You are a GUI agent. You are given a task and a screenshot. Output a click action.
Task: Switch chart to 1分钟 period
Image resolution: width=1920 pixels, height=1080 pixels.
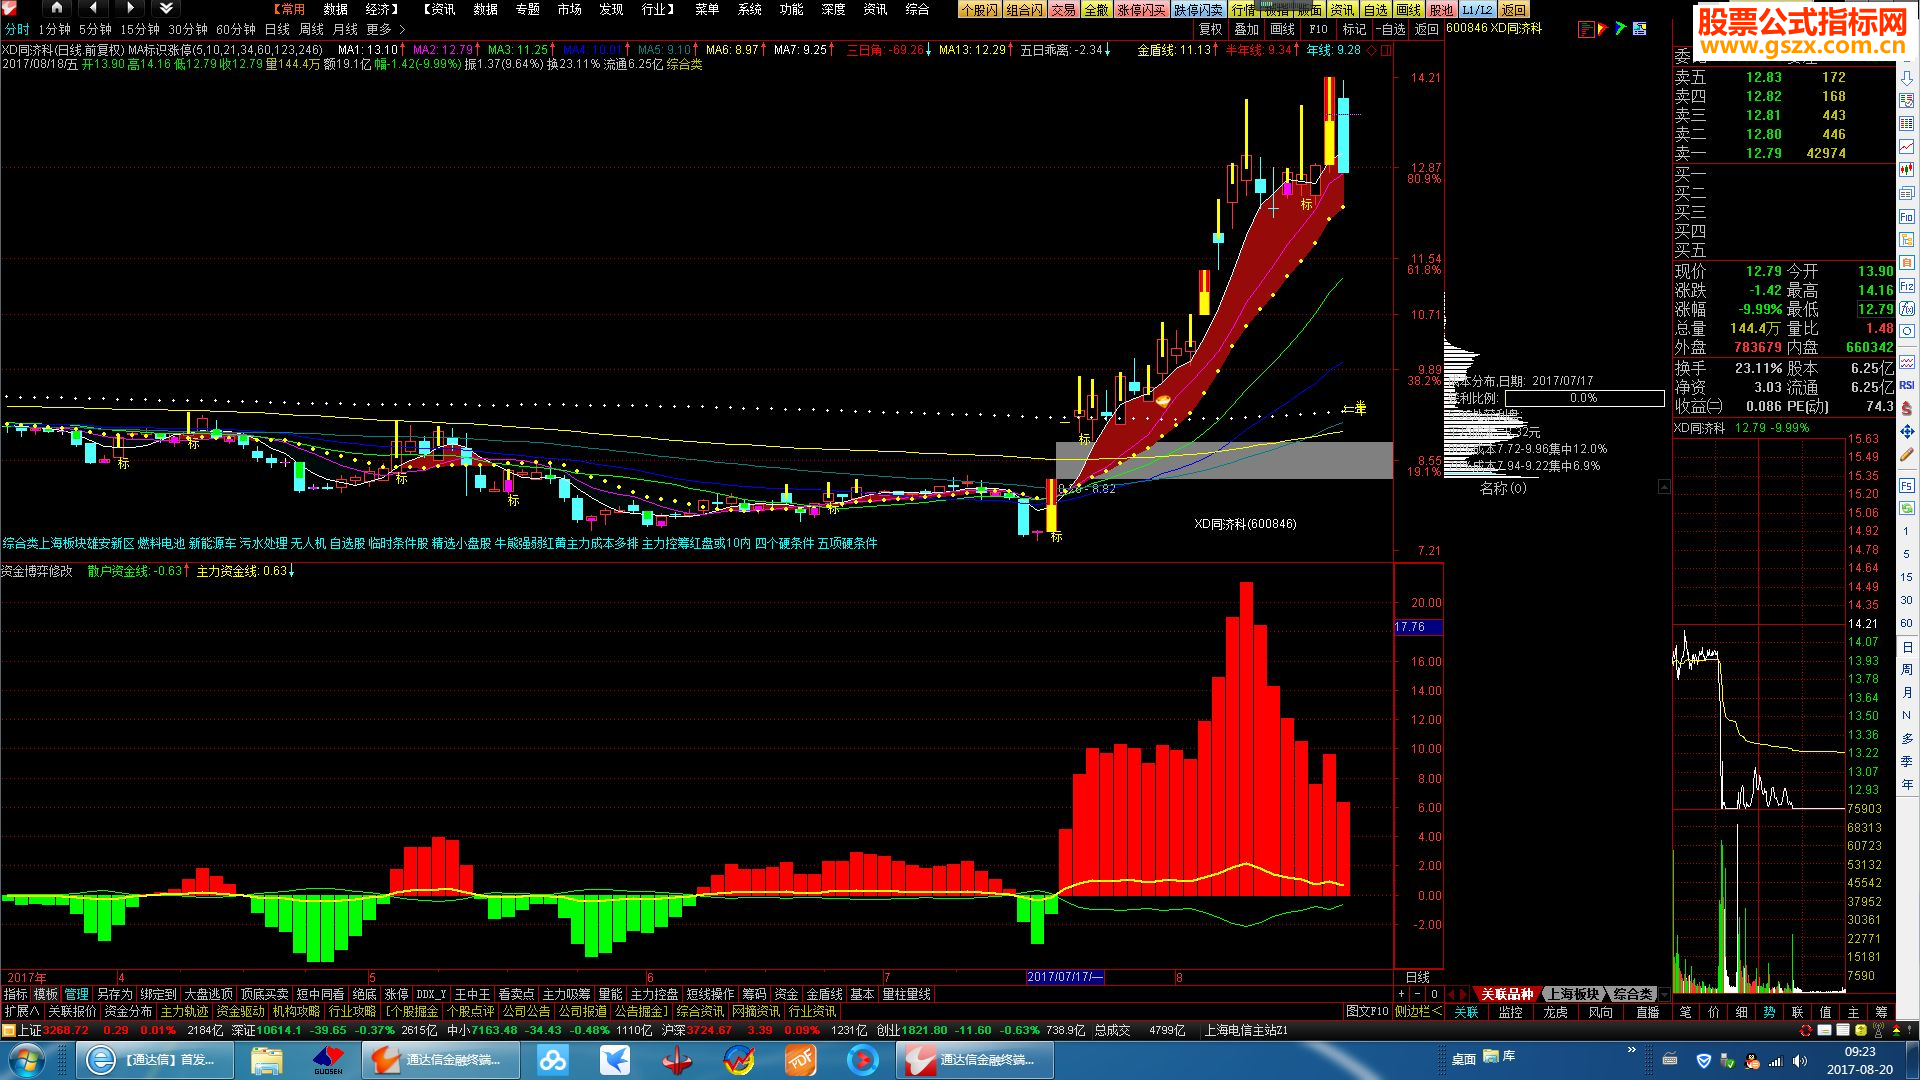coord(55,30)
